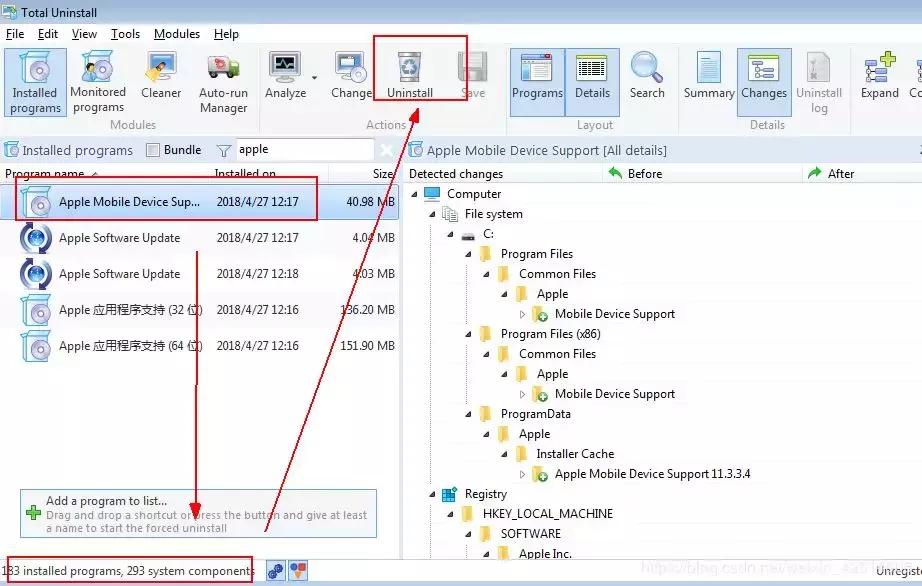This screenshot has width=922, height=586.
Task: Click the Change action button
Action: click(351, 75)
